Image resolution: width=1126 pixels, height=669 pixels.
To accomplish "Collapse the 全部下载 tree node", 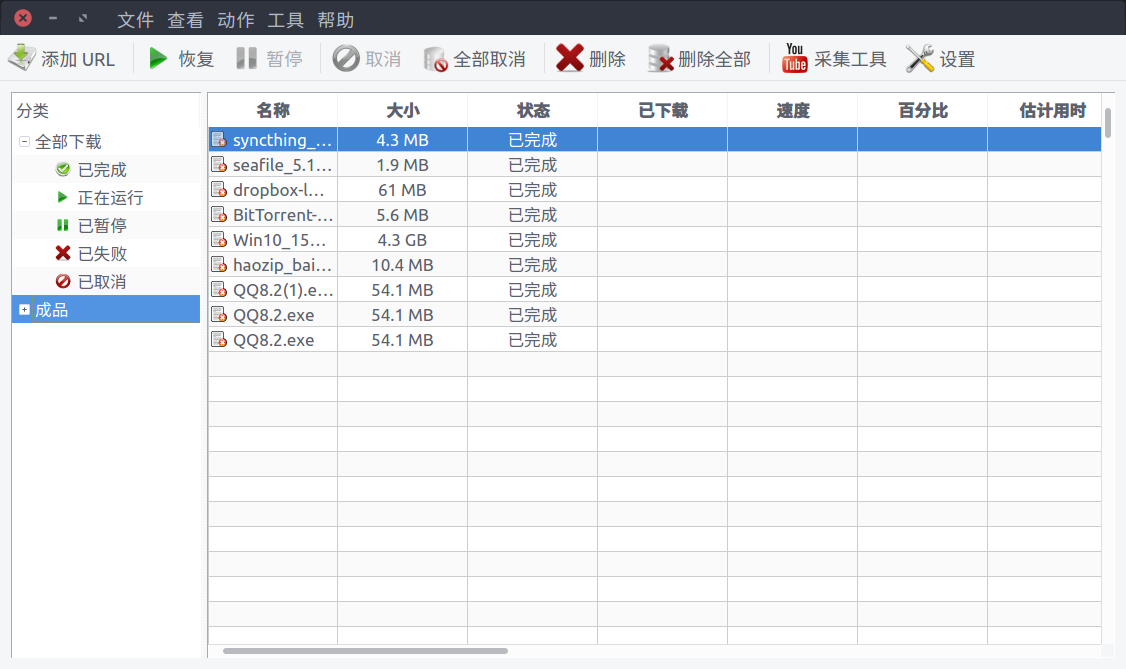I will [x=24, y=141].
